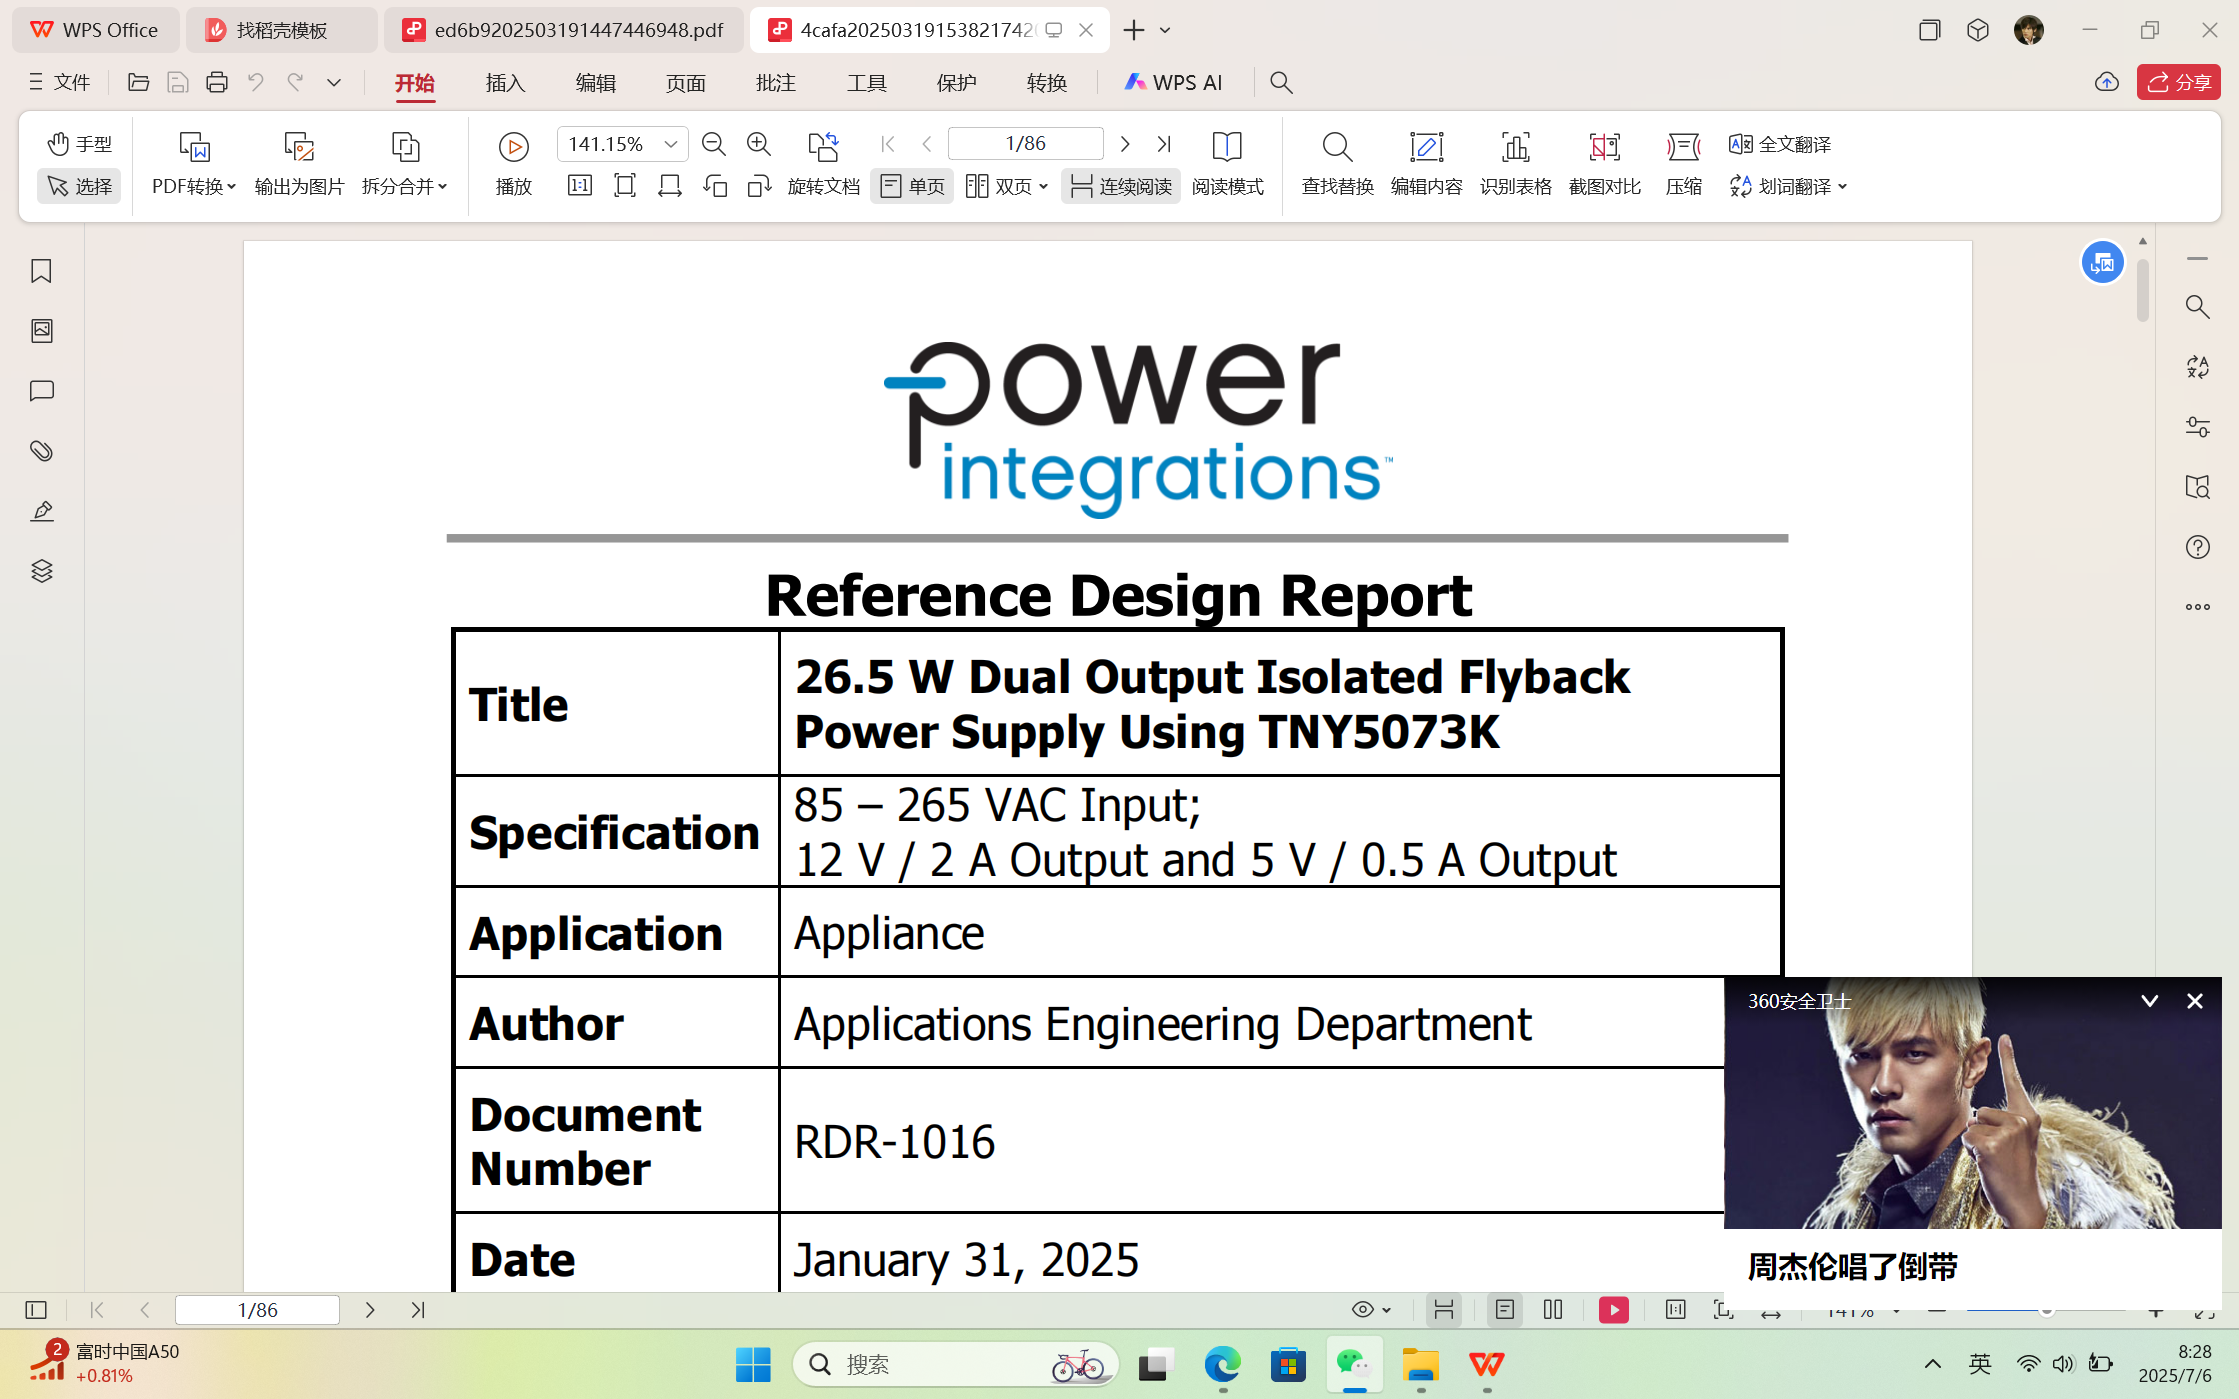Image resolution: width=2239 pixels, height=1399 pixels.
Task: Activate the Select (选择) tool
Action: 79,186
